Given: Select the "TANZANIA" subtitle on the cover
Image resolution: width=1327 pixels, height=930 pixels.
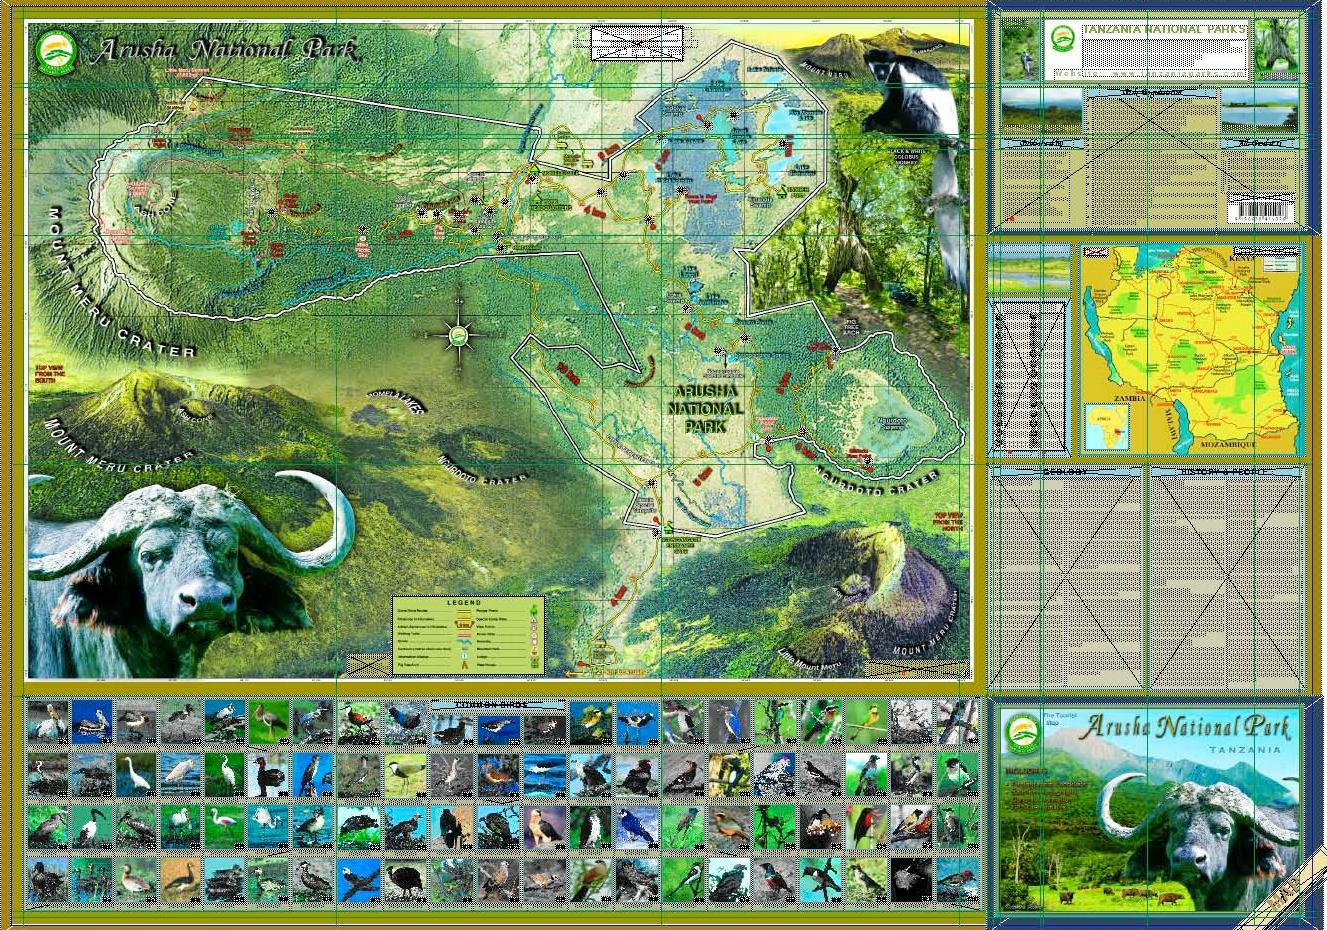Looking at the screenshot, I should pos(1244,750).
